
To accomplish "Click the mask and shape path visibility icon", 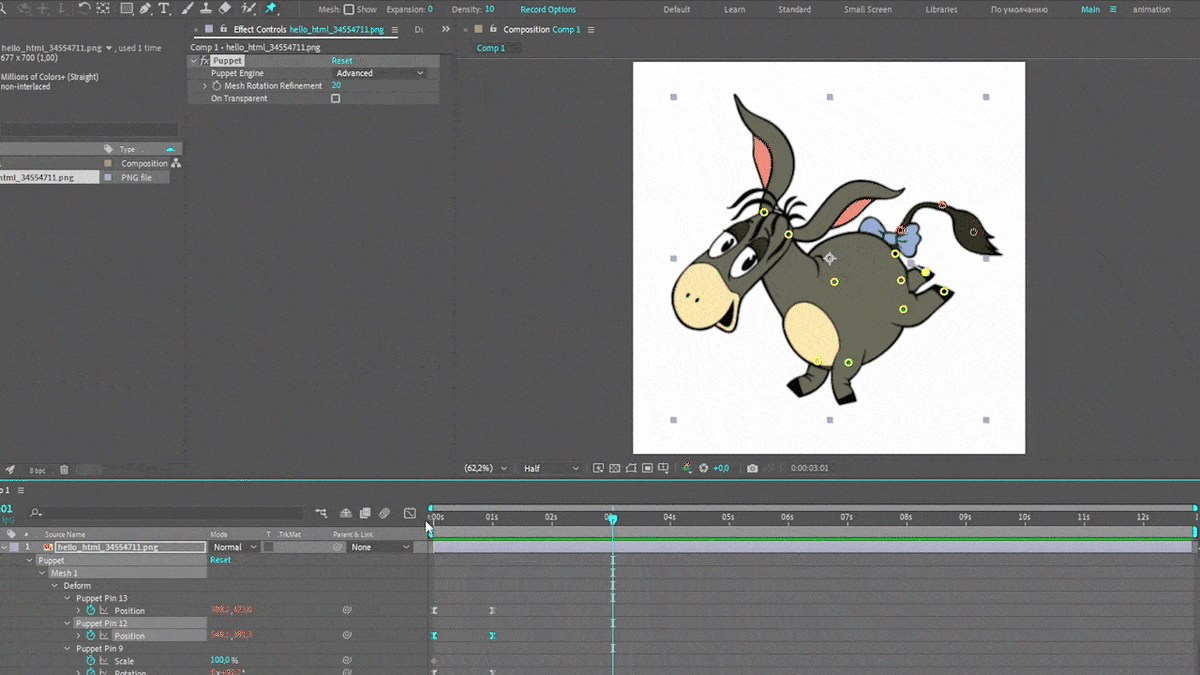I will (x=631, y=468).
